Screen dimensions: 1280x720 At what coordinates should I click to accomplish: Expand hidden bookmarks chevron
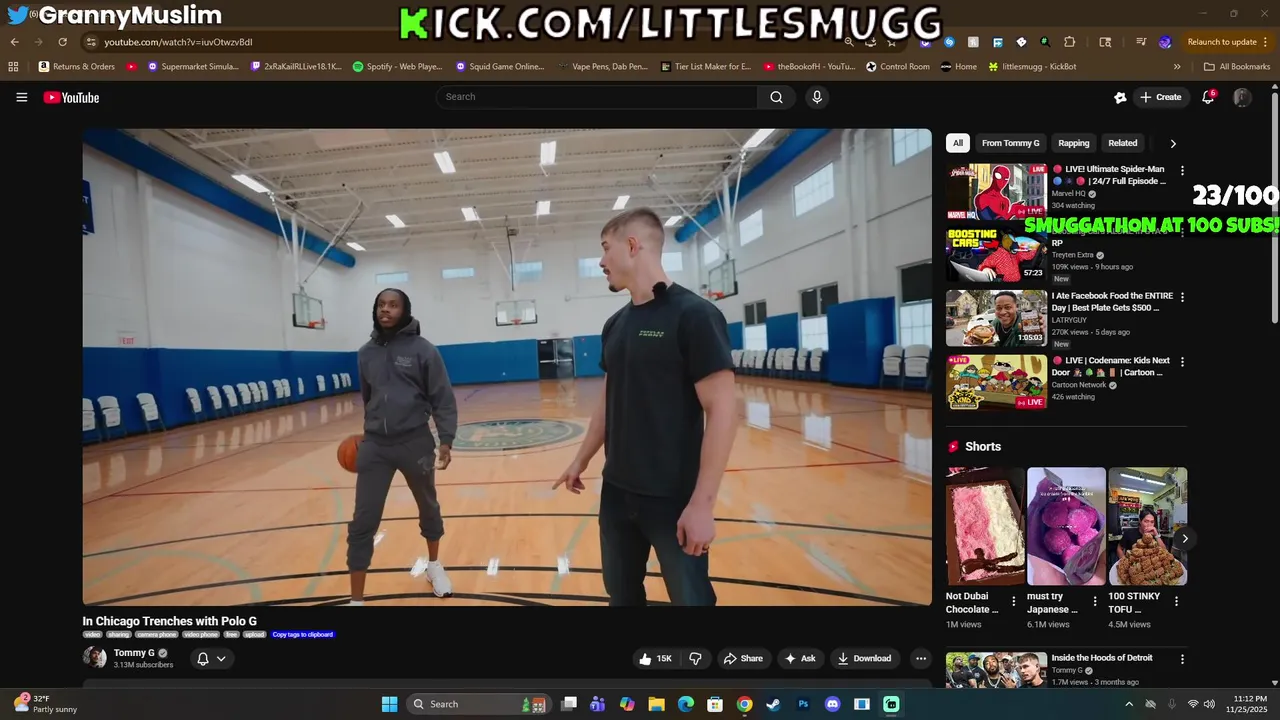click(x=1177, y=67)
